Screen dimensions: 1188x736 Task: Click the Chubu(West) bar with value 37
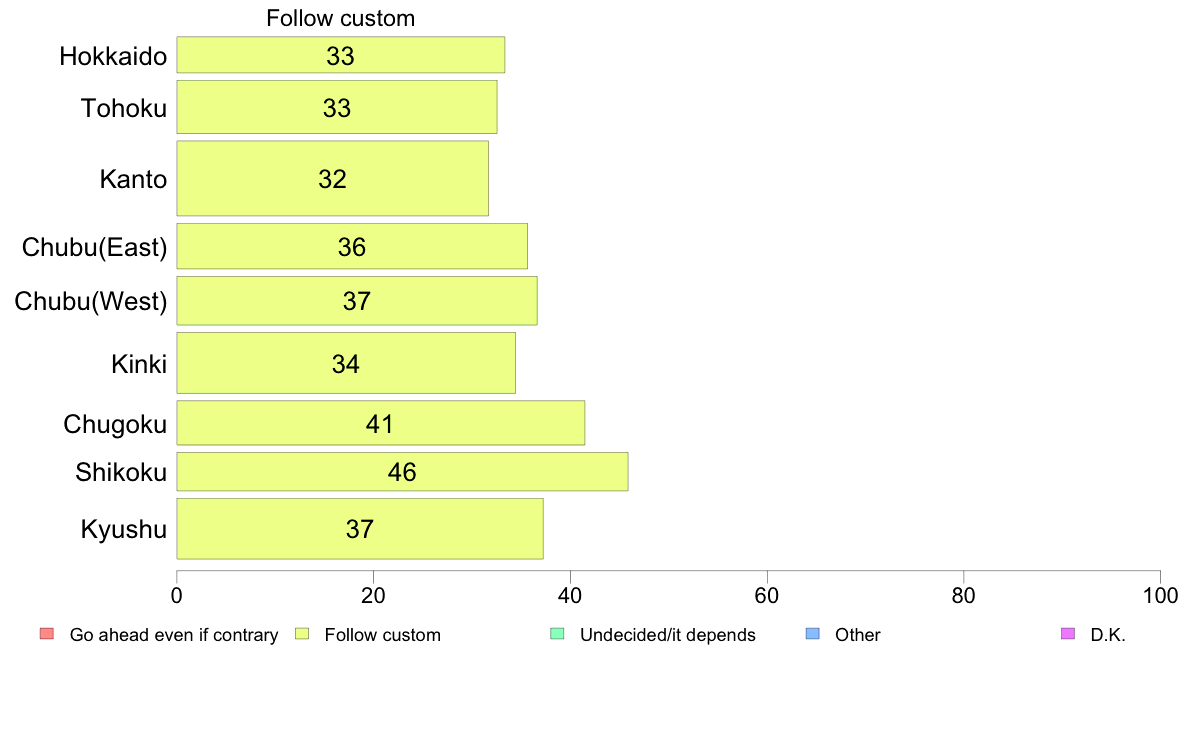(357, 301)
